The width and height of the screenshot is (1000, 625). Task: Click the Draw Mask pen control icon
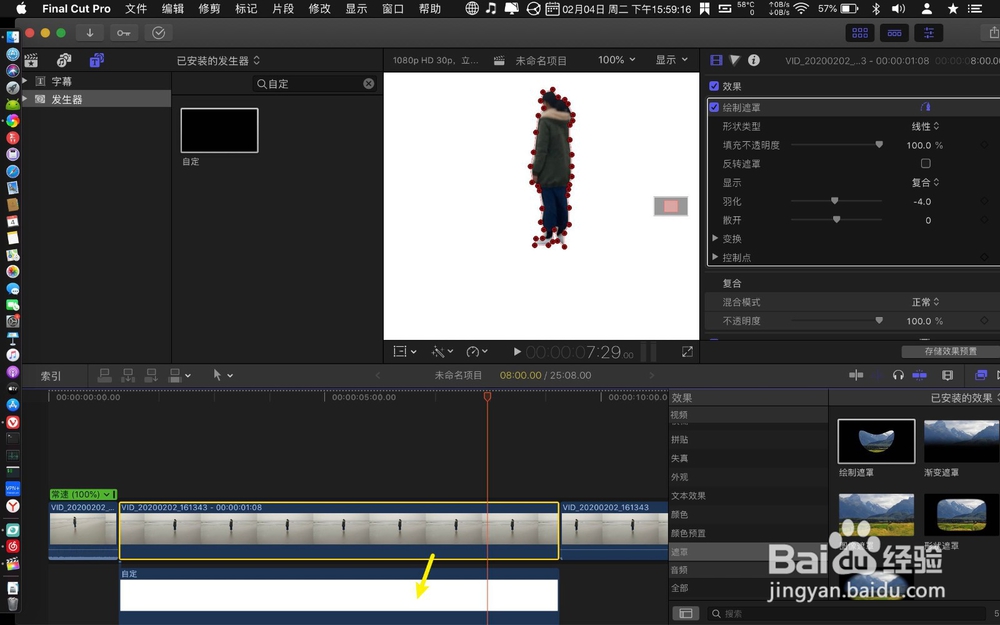pyautogui.click(x=925, y=107)
